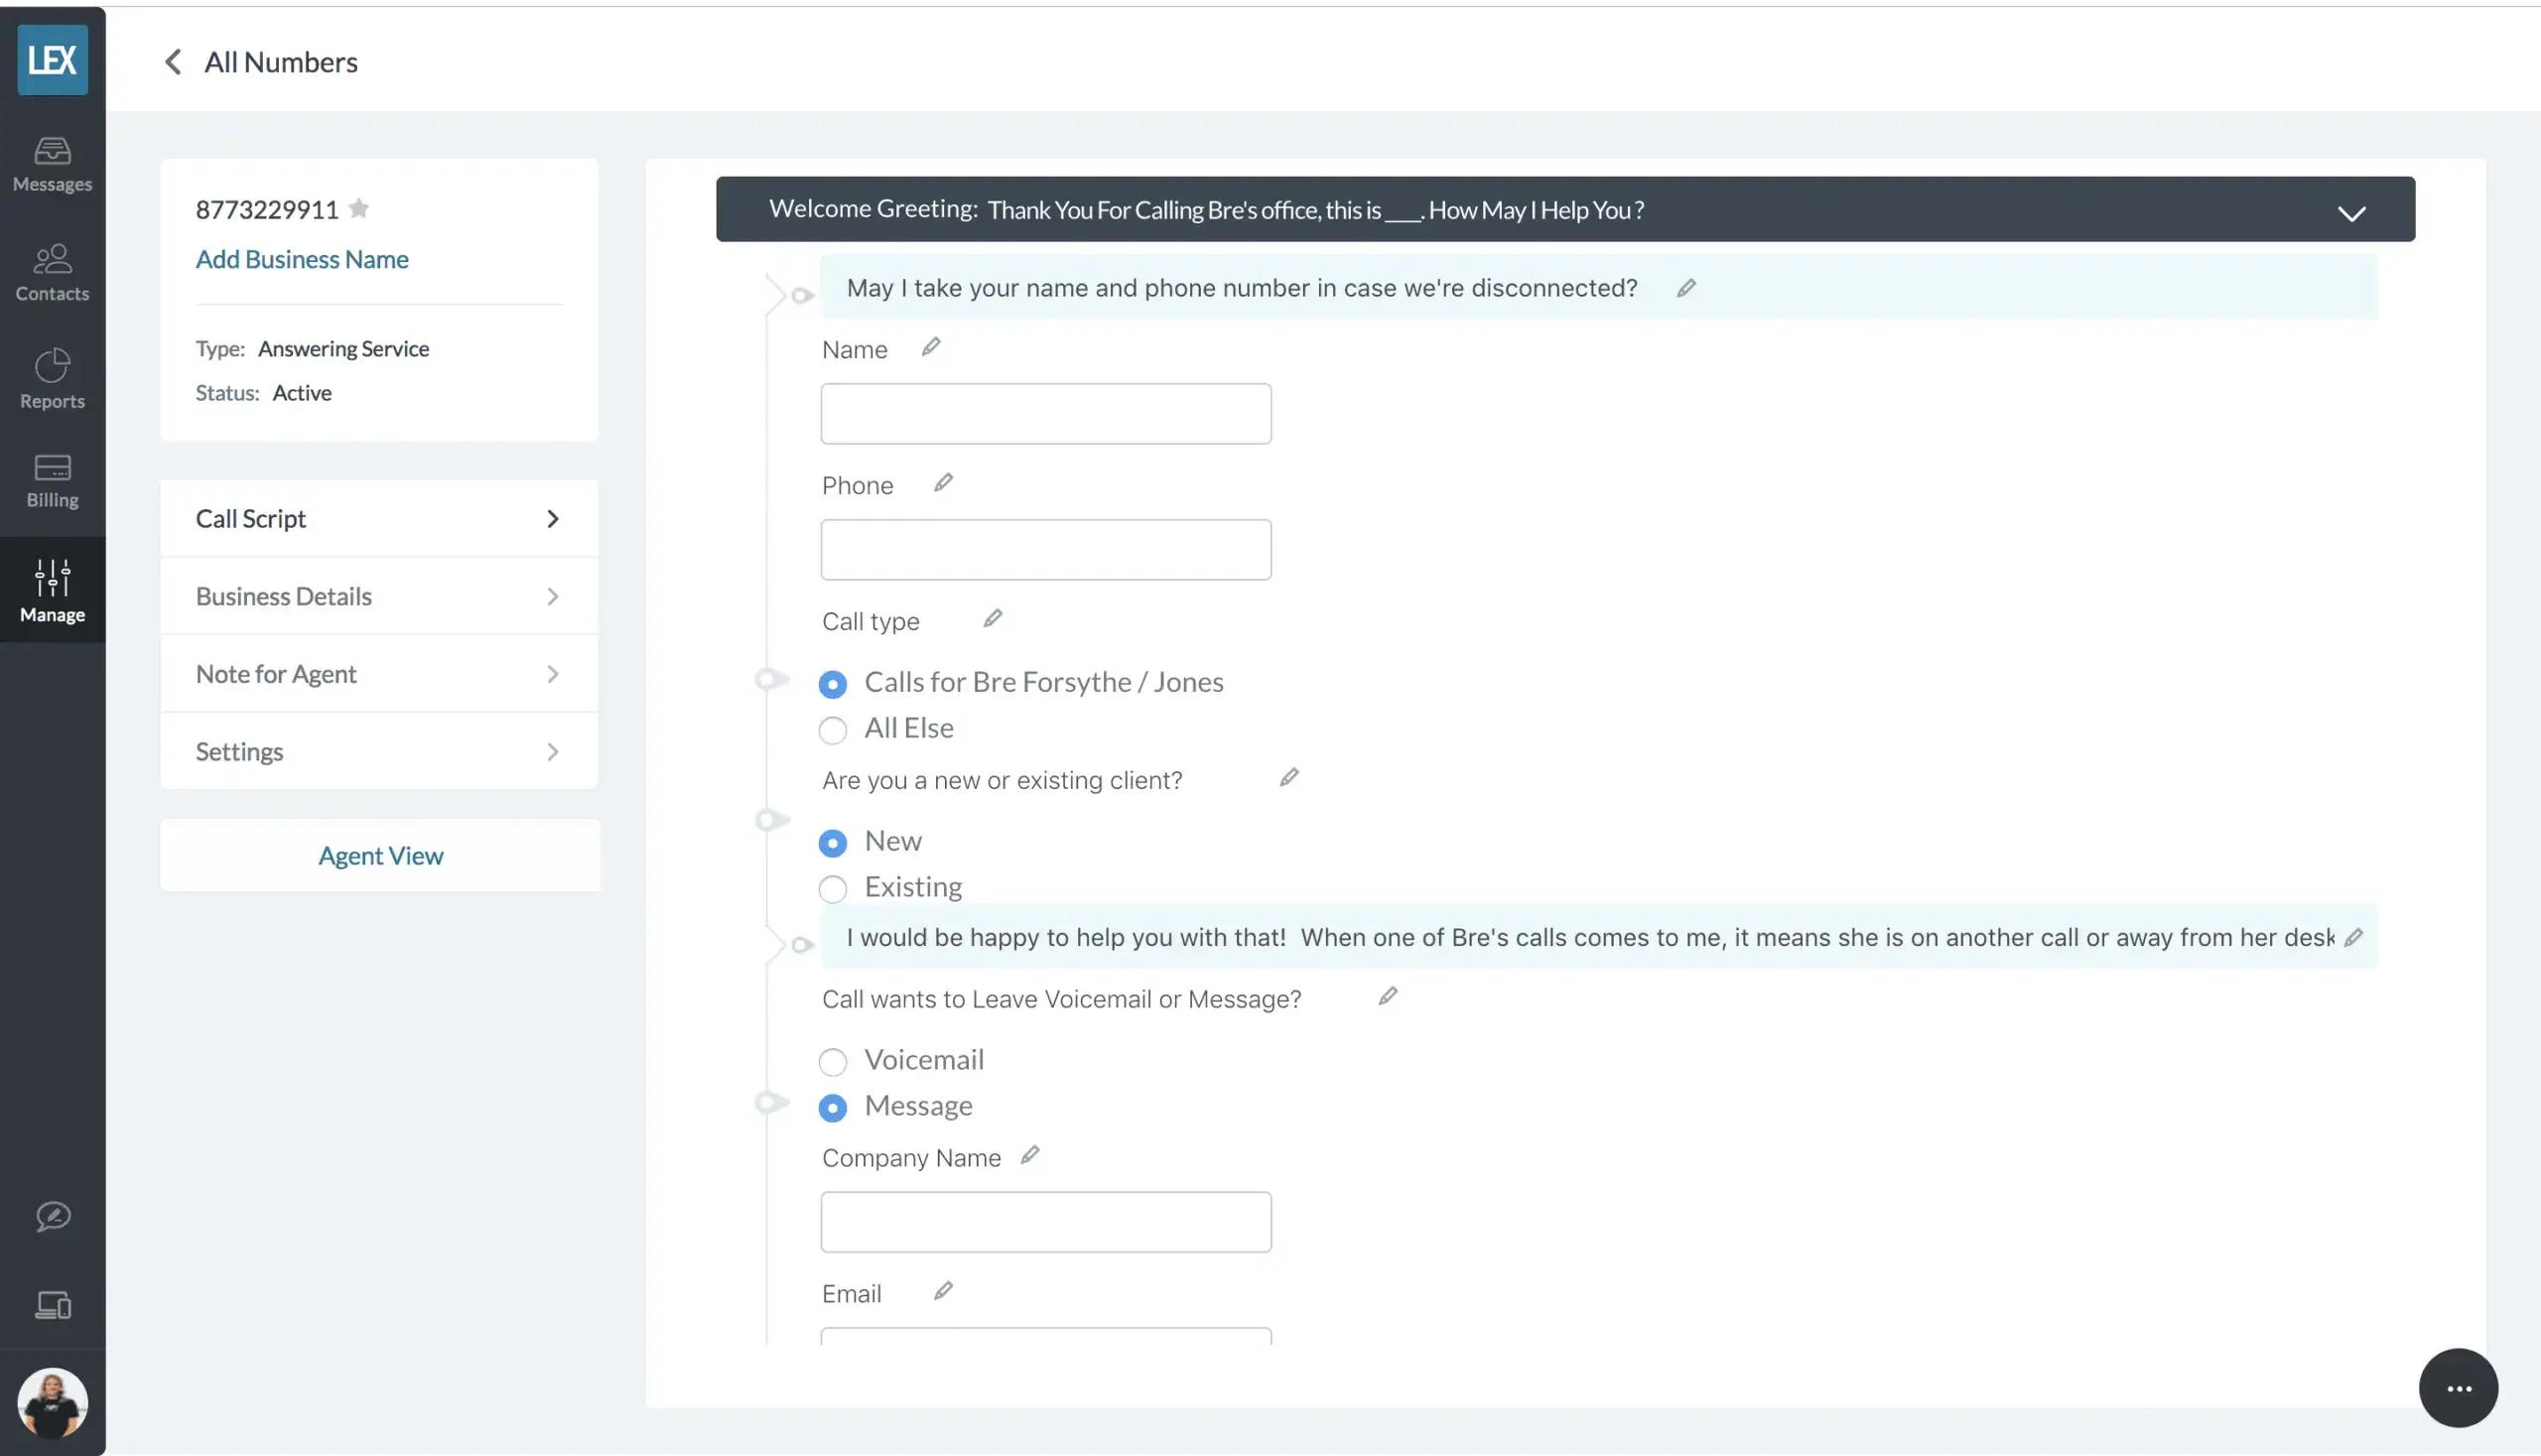Click into the Name input field
The width and height of the screenshot is (2541, 1456).
click(x=1046, y=414)
